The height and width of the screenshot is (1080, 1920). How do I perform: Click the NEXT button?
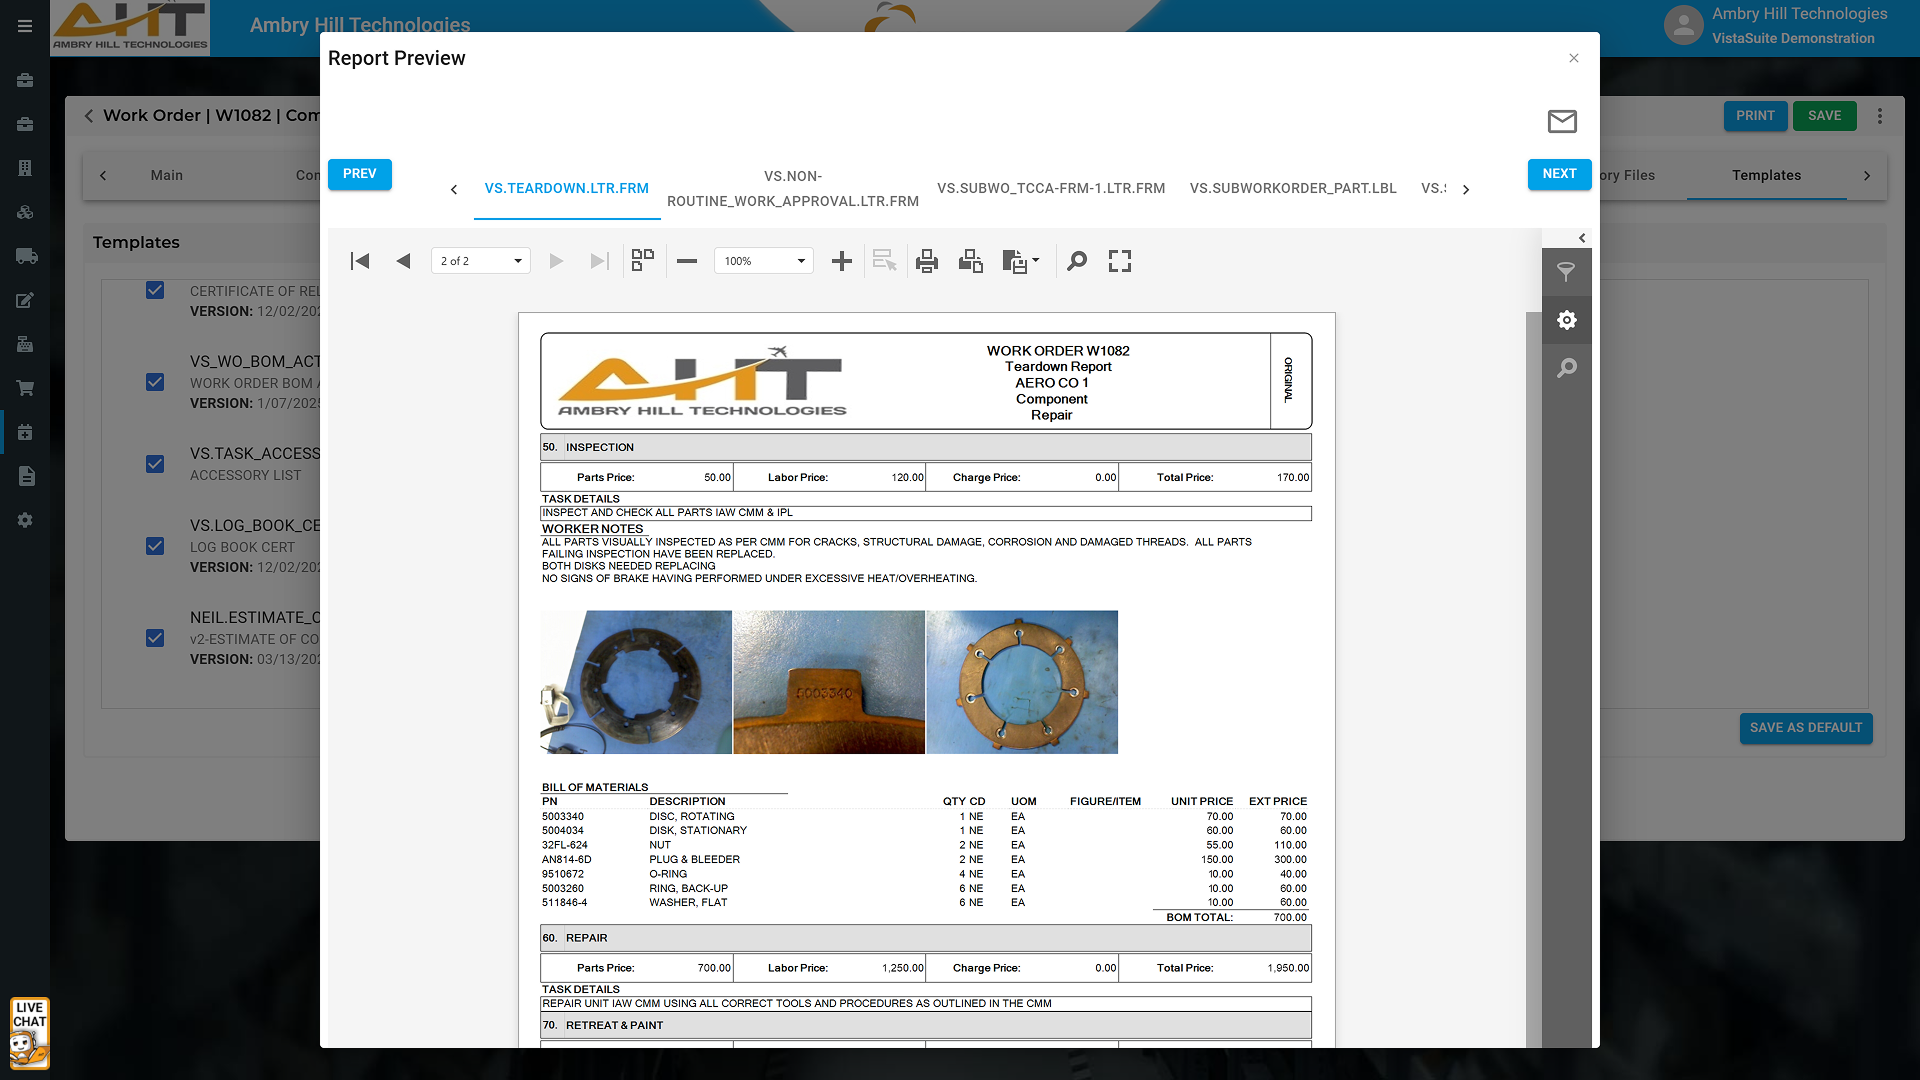pyautogui.click(x=1559, y=173)
